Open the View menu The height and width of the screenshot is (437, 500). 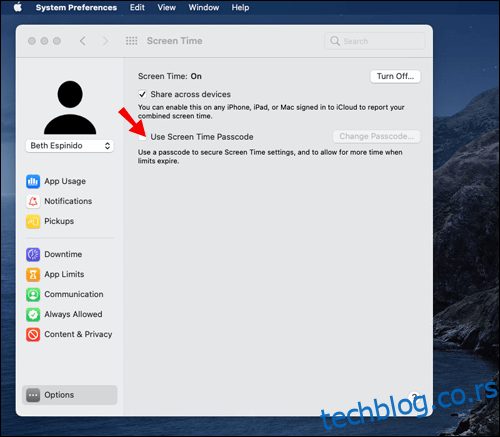tap(167, 7)
